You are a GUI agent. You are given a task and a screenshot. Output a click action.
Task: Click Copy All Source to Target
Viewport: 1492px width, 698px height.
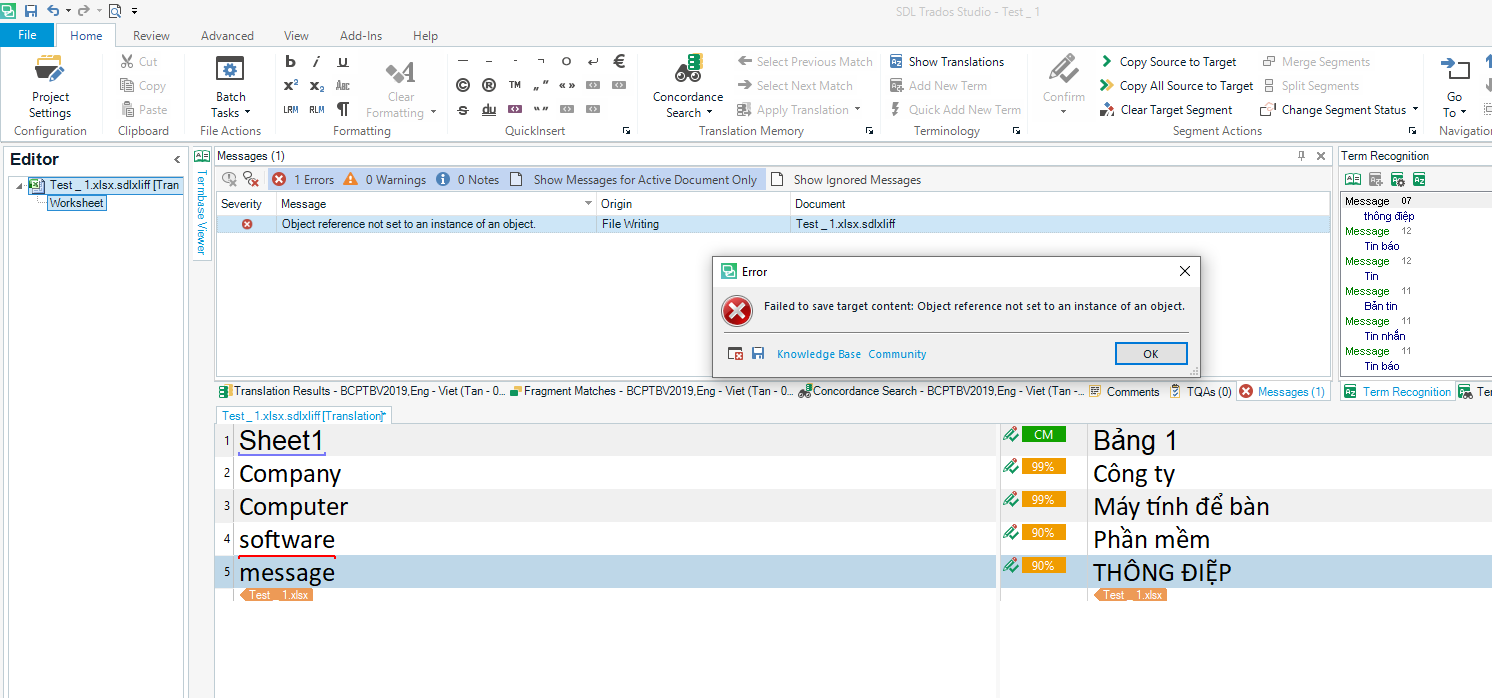tap(1176, 86)
